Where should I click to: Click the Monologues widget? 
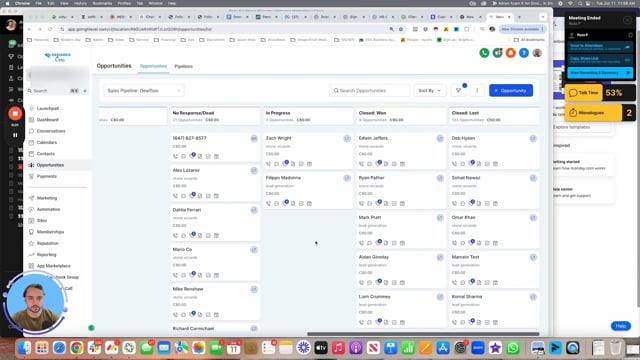pyautogui.click(x=600, y=113)
